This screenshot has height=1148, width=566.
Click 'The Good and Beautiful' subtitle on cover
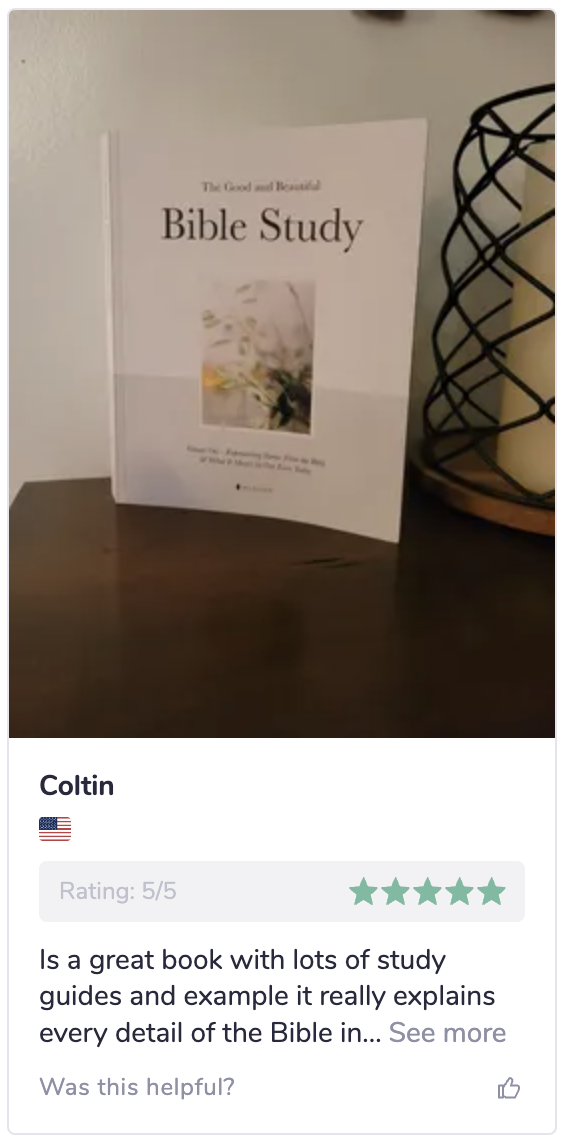[x=261, y=187]
